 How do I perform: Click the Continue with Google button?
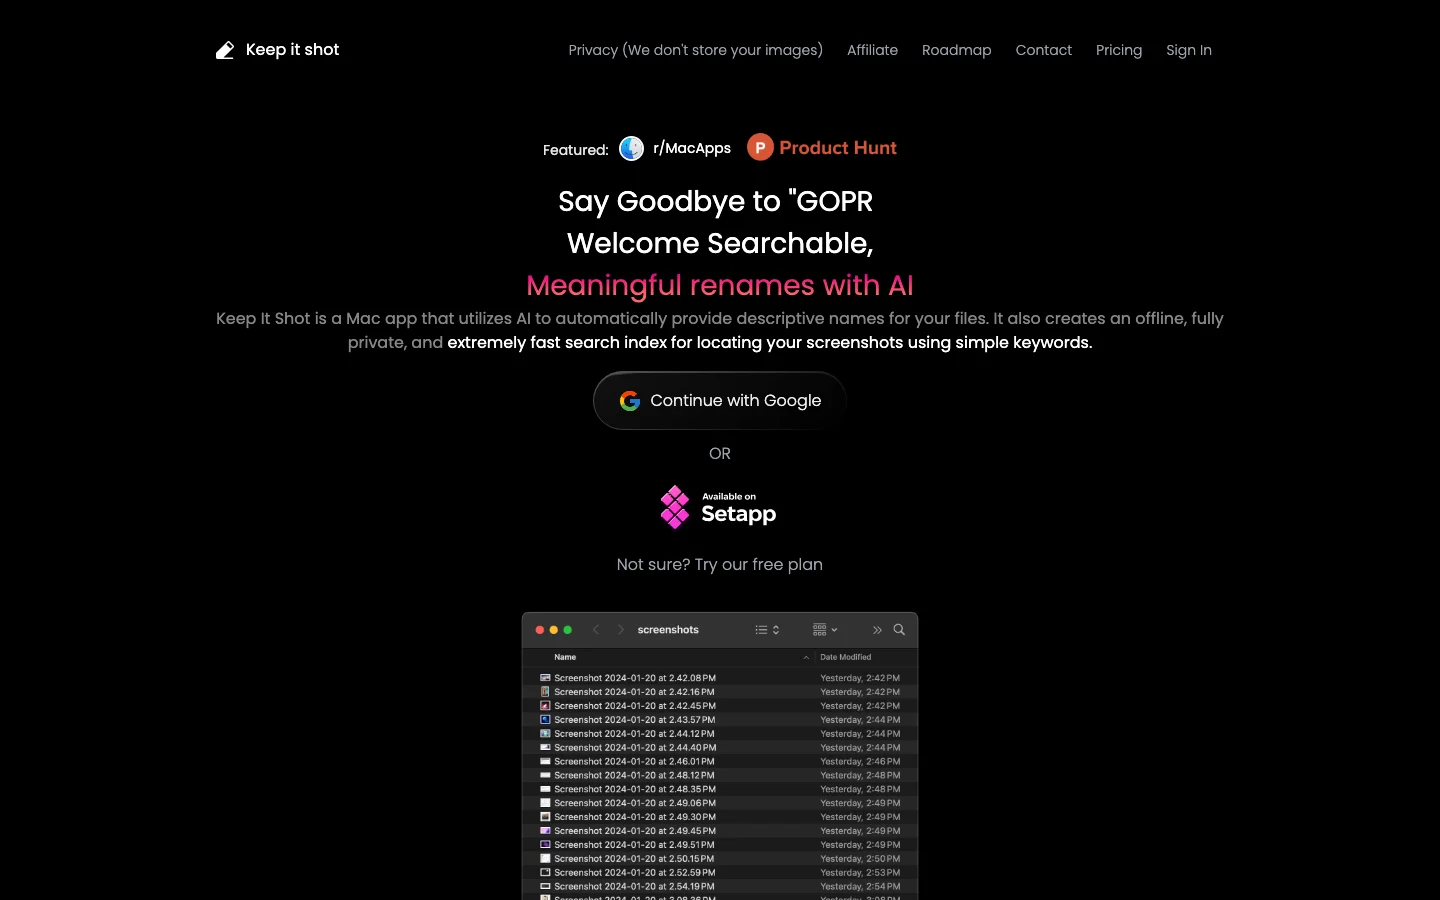point(720,401)
